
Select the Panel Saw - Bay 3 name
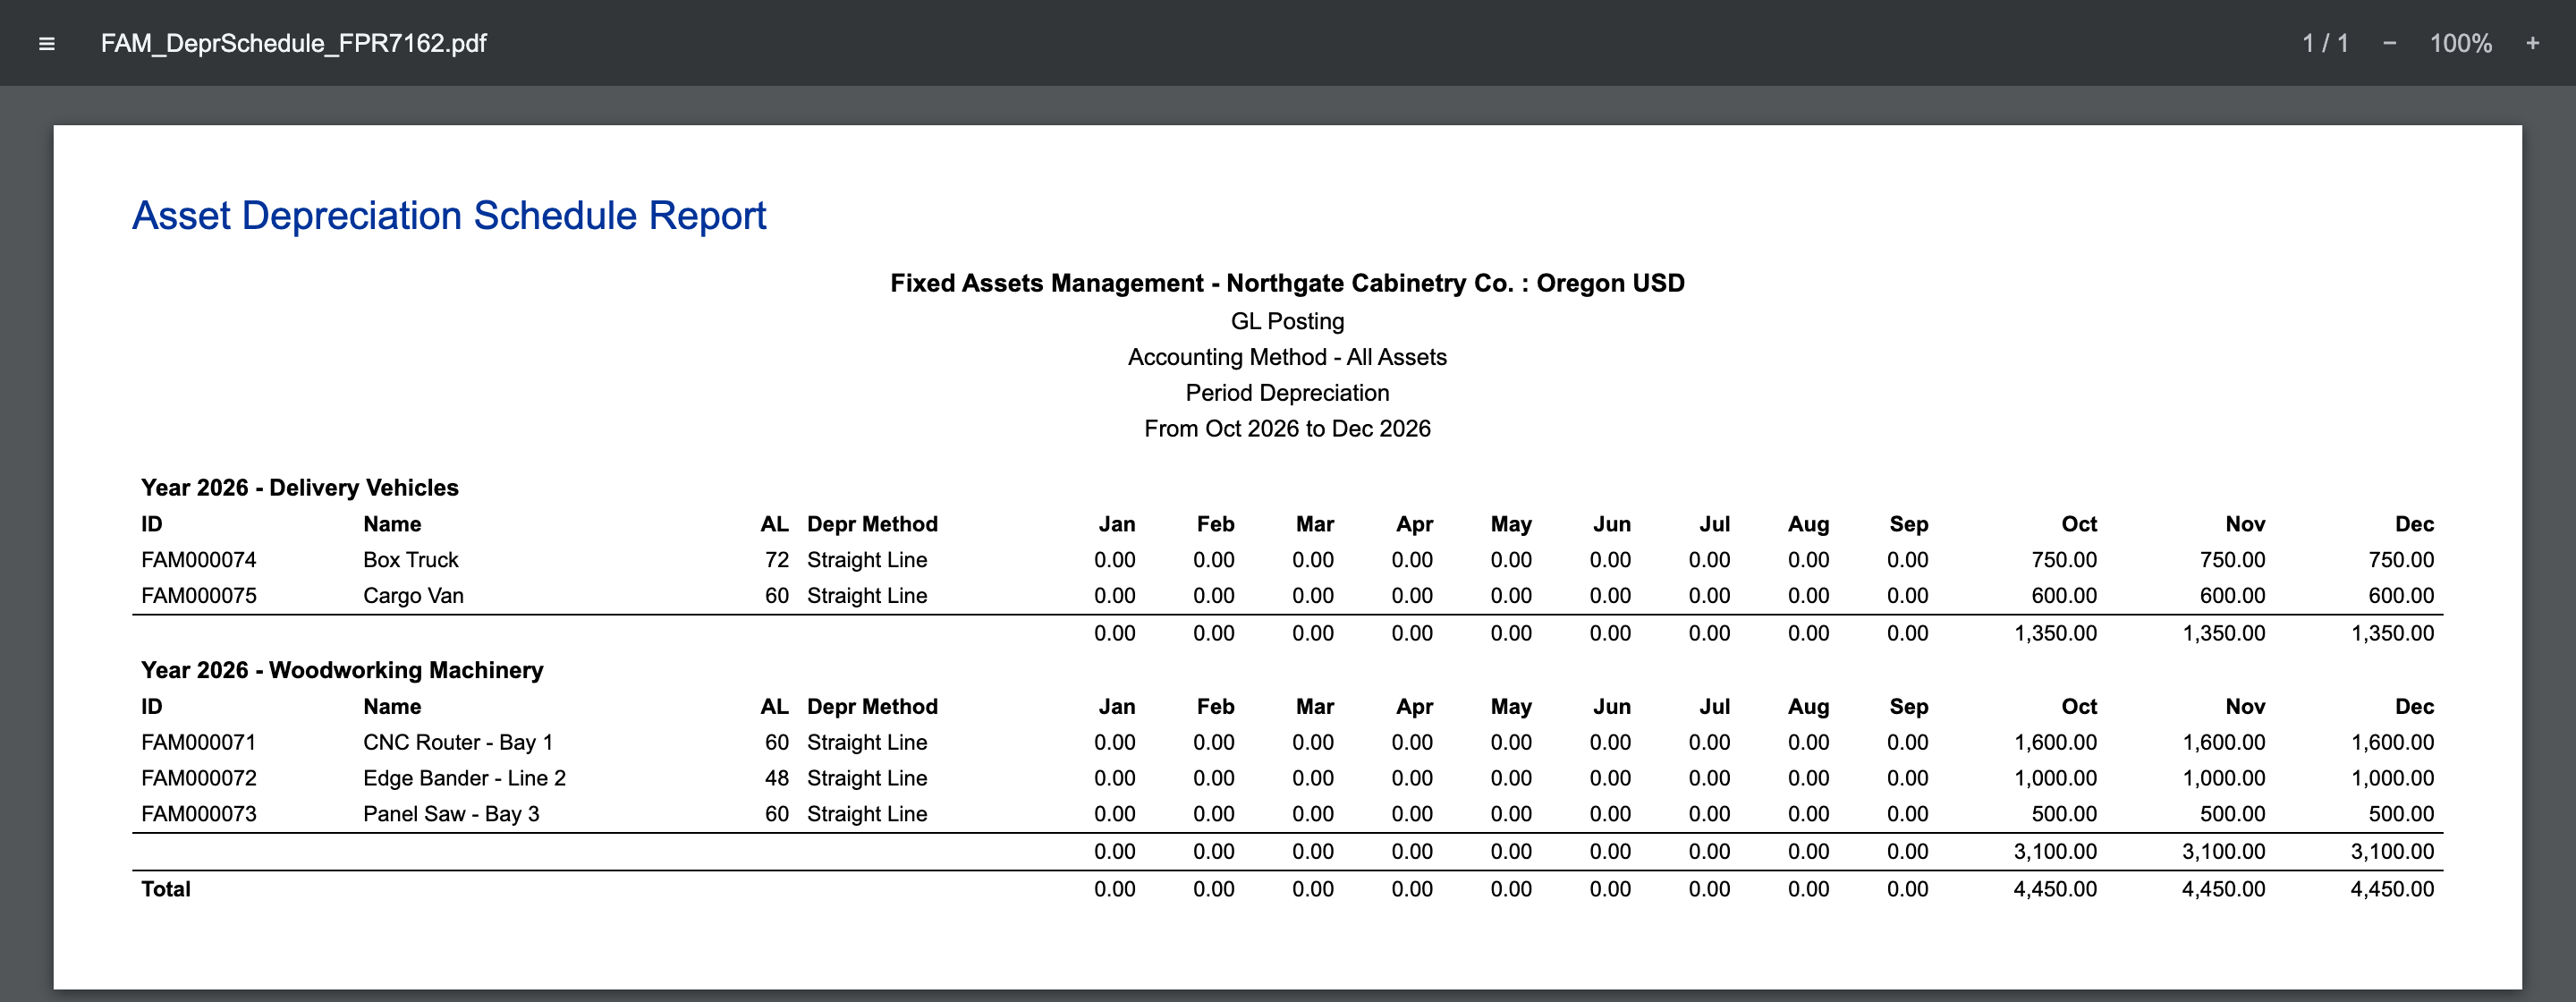451,814
